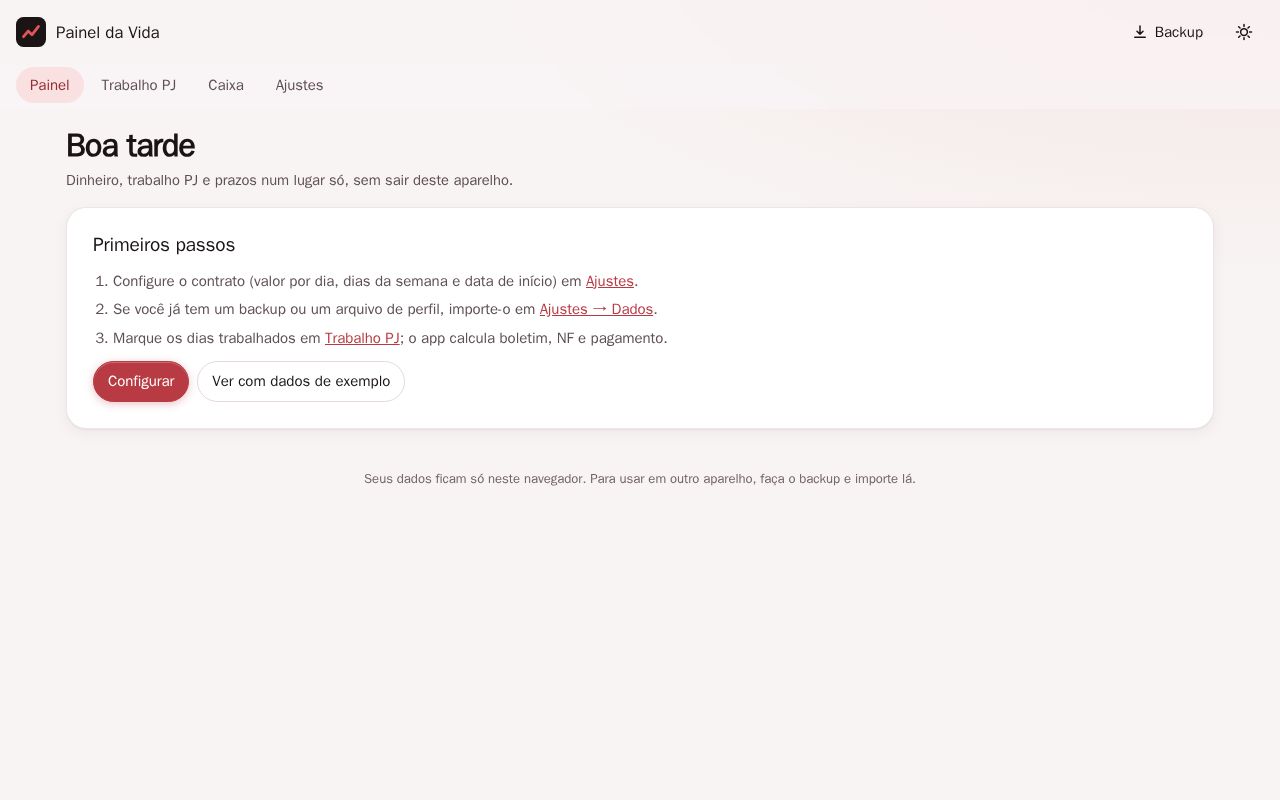Open the Caixa tab
Viewport: 1280px width, 800px height.
point(226,85)
